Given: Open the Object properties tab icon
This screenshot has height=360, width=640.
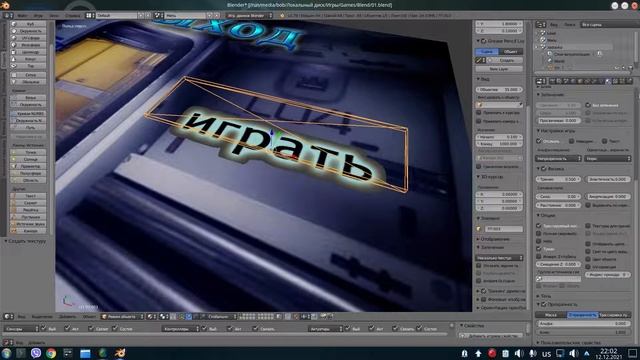Looking at the screenshot, I should tap(580, 81).
